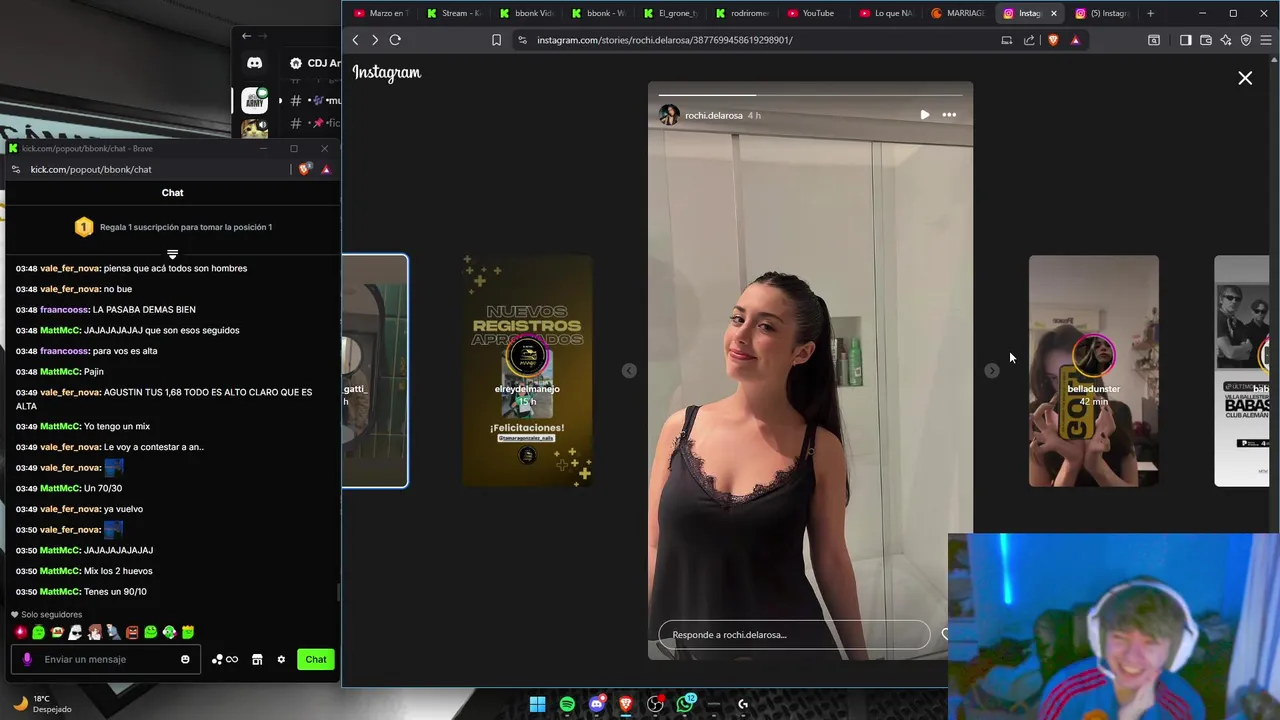Viewport: 1280px width, 720px height.
Task: Select the angry red face emote
Action: [132, 632]
